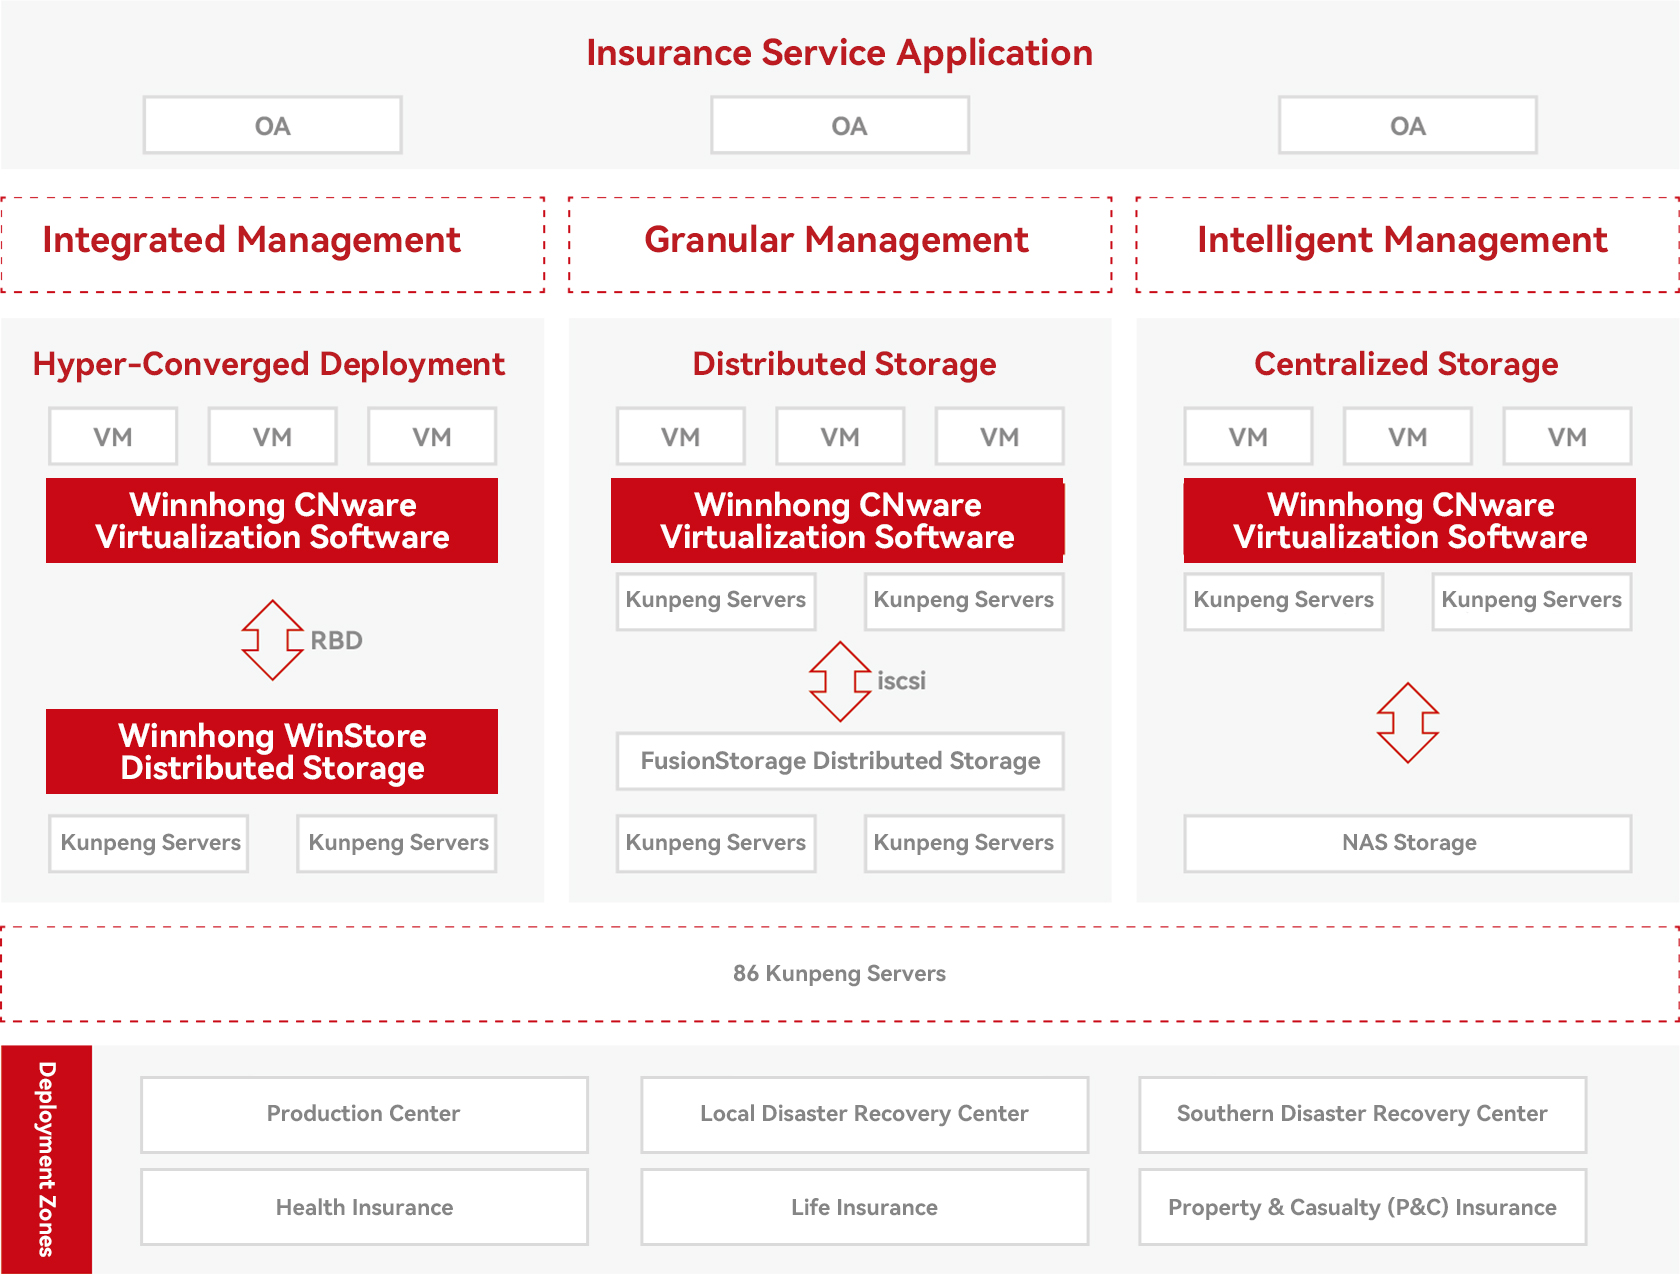
Task: Click the Deployment Zones red label
Action: [x=46, y=1159]
